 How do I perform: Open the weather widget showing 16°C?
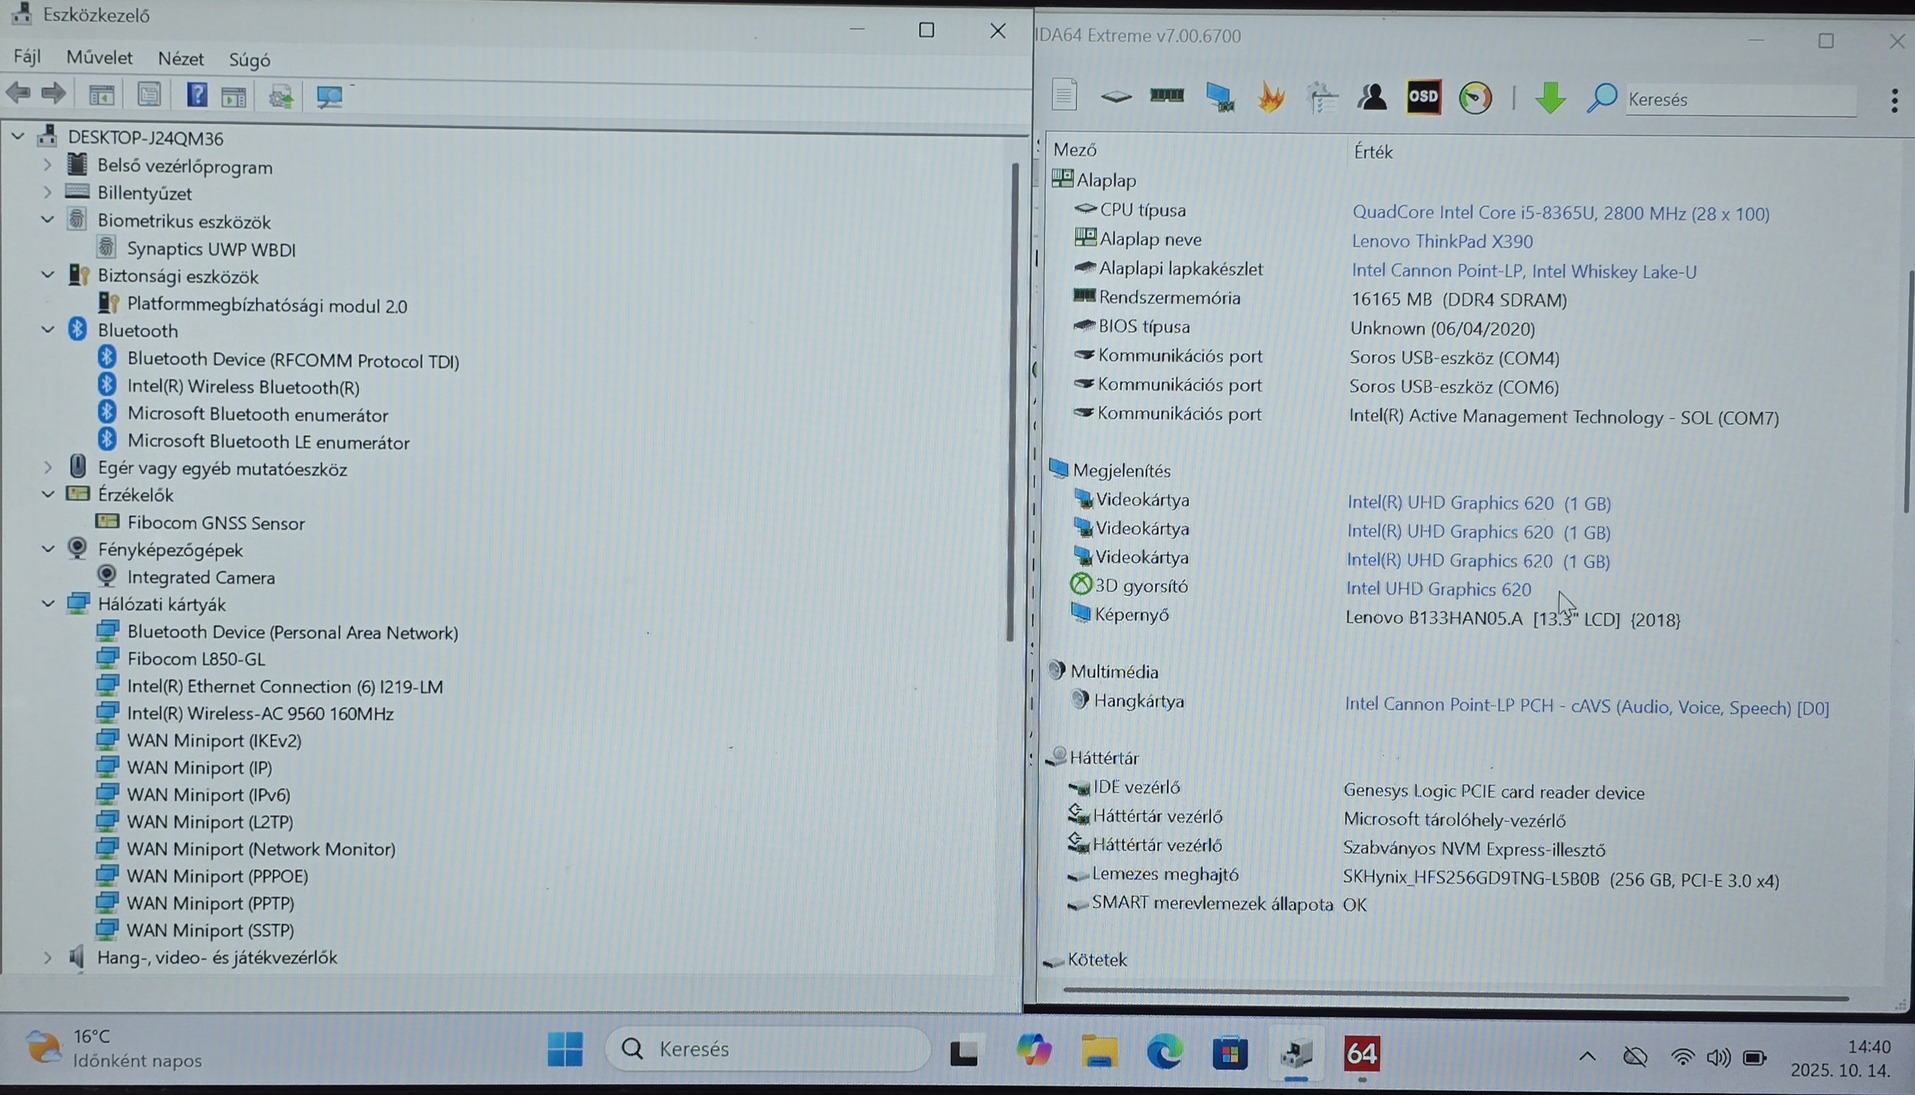115,1048
